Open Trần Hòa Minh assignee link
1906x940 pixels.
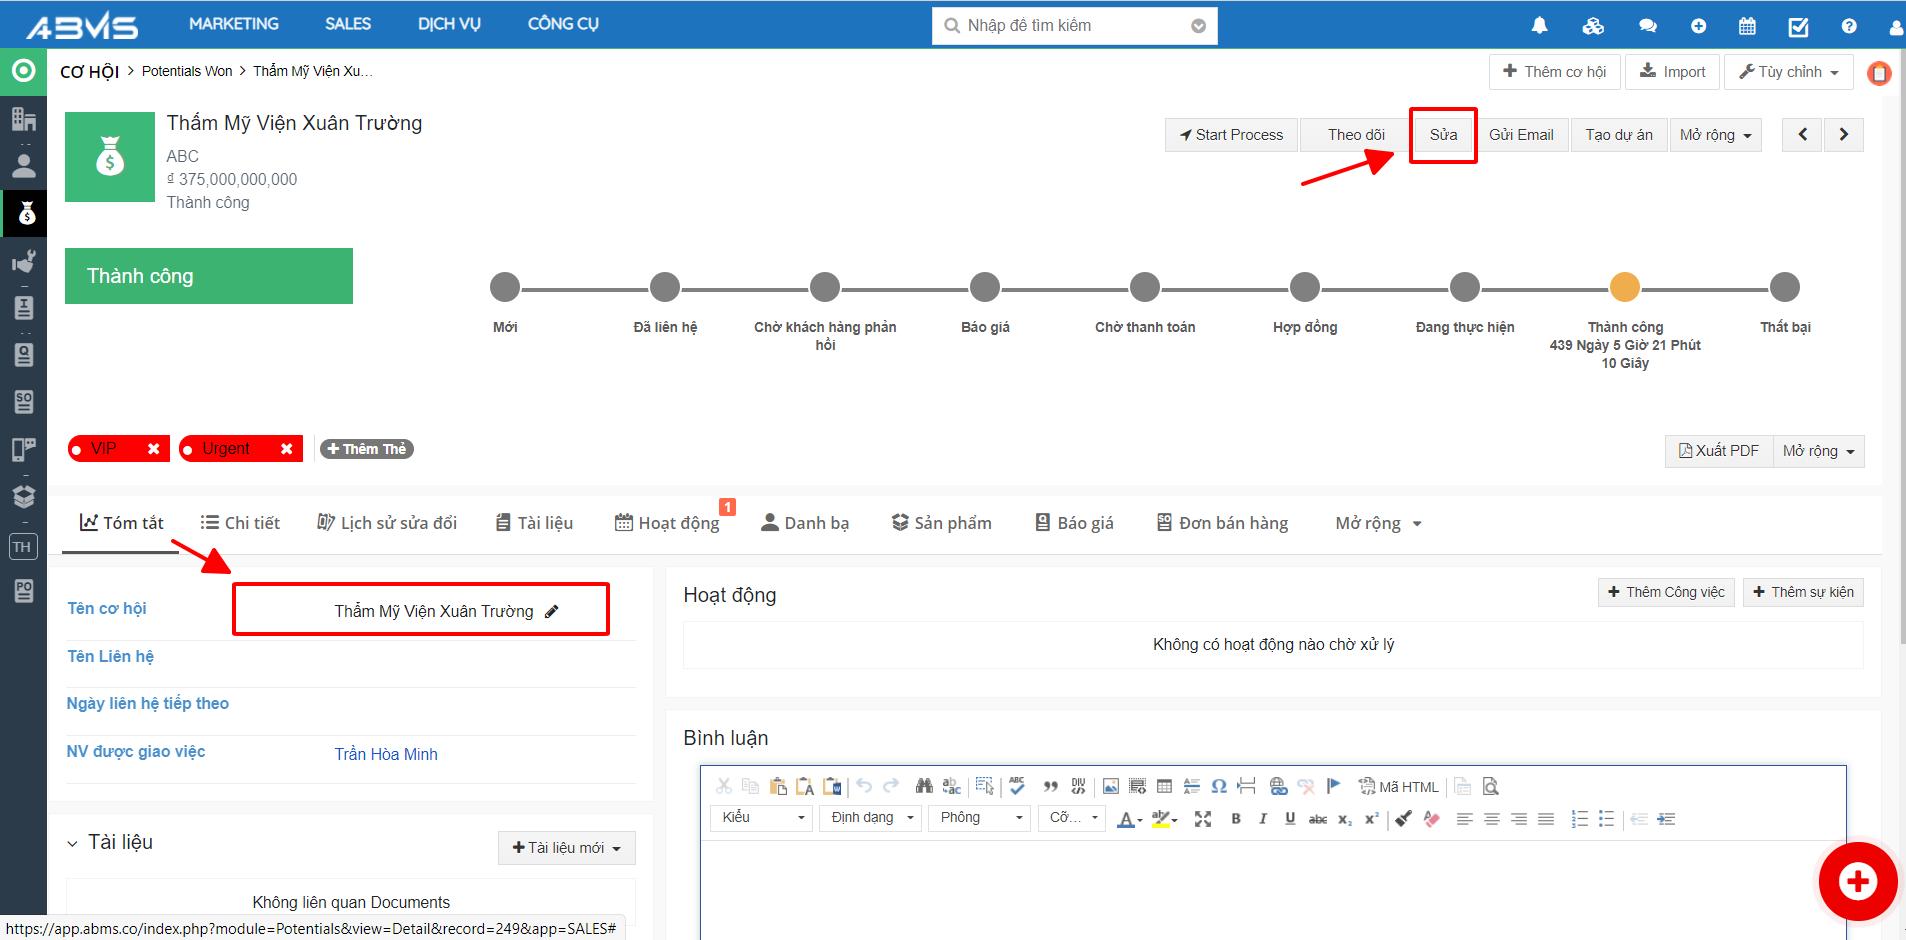click(x=386, y=754)
